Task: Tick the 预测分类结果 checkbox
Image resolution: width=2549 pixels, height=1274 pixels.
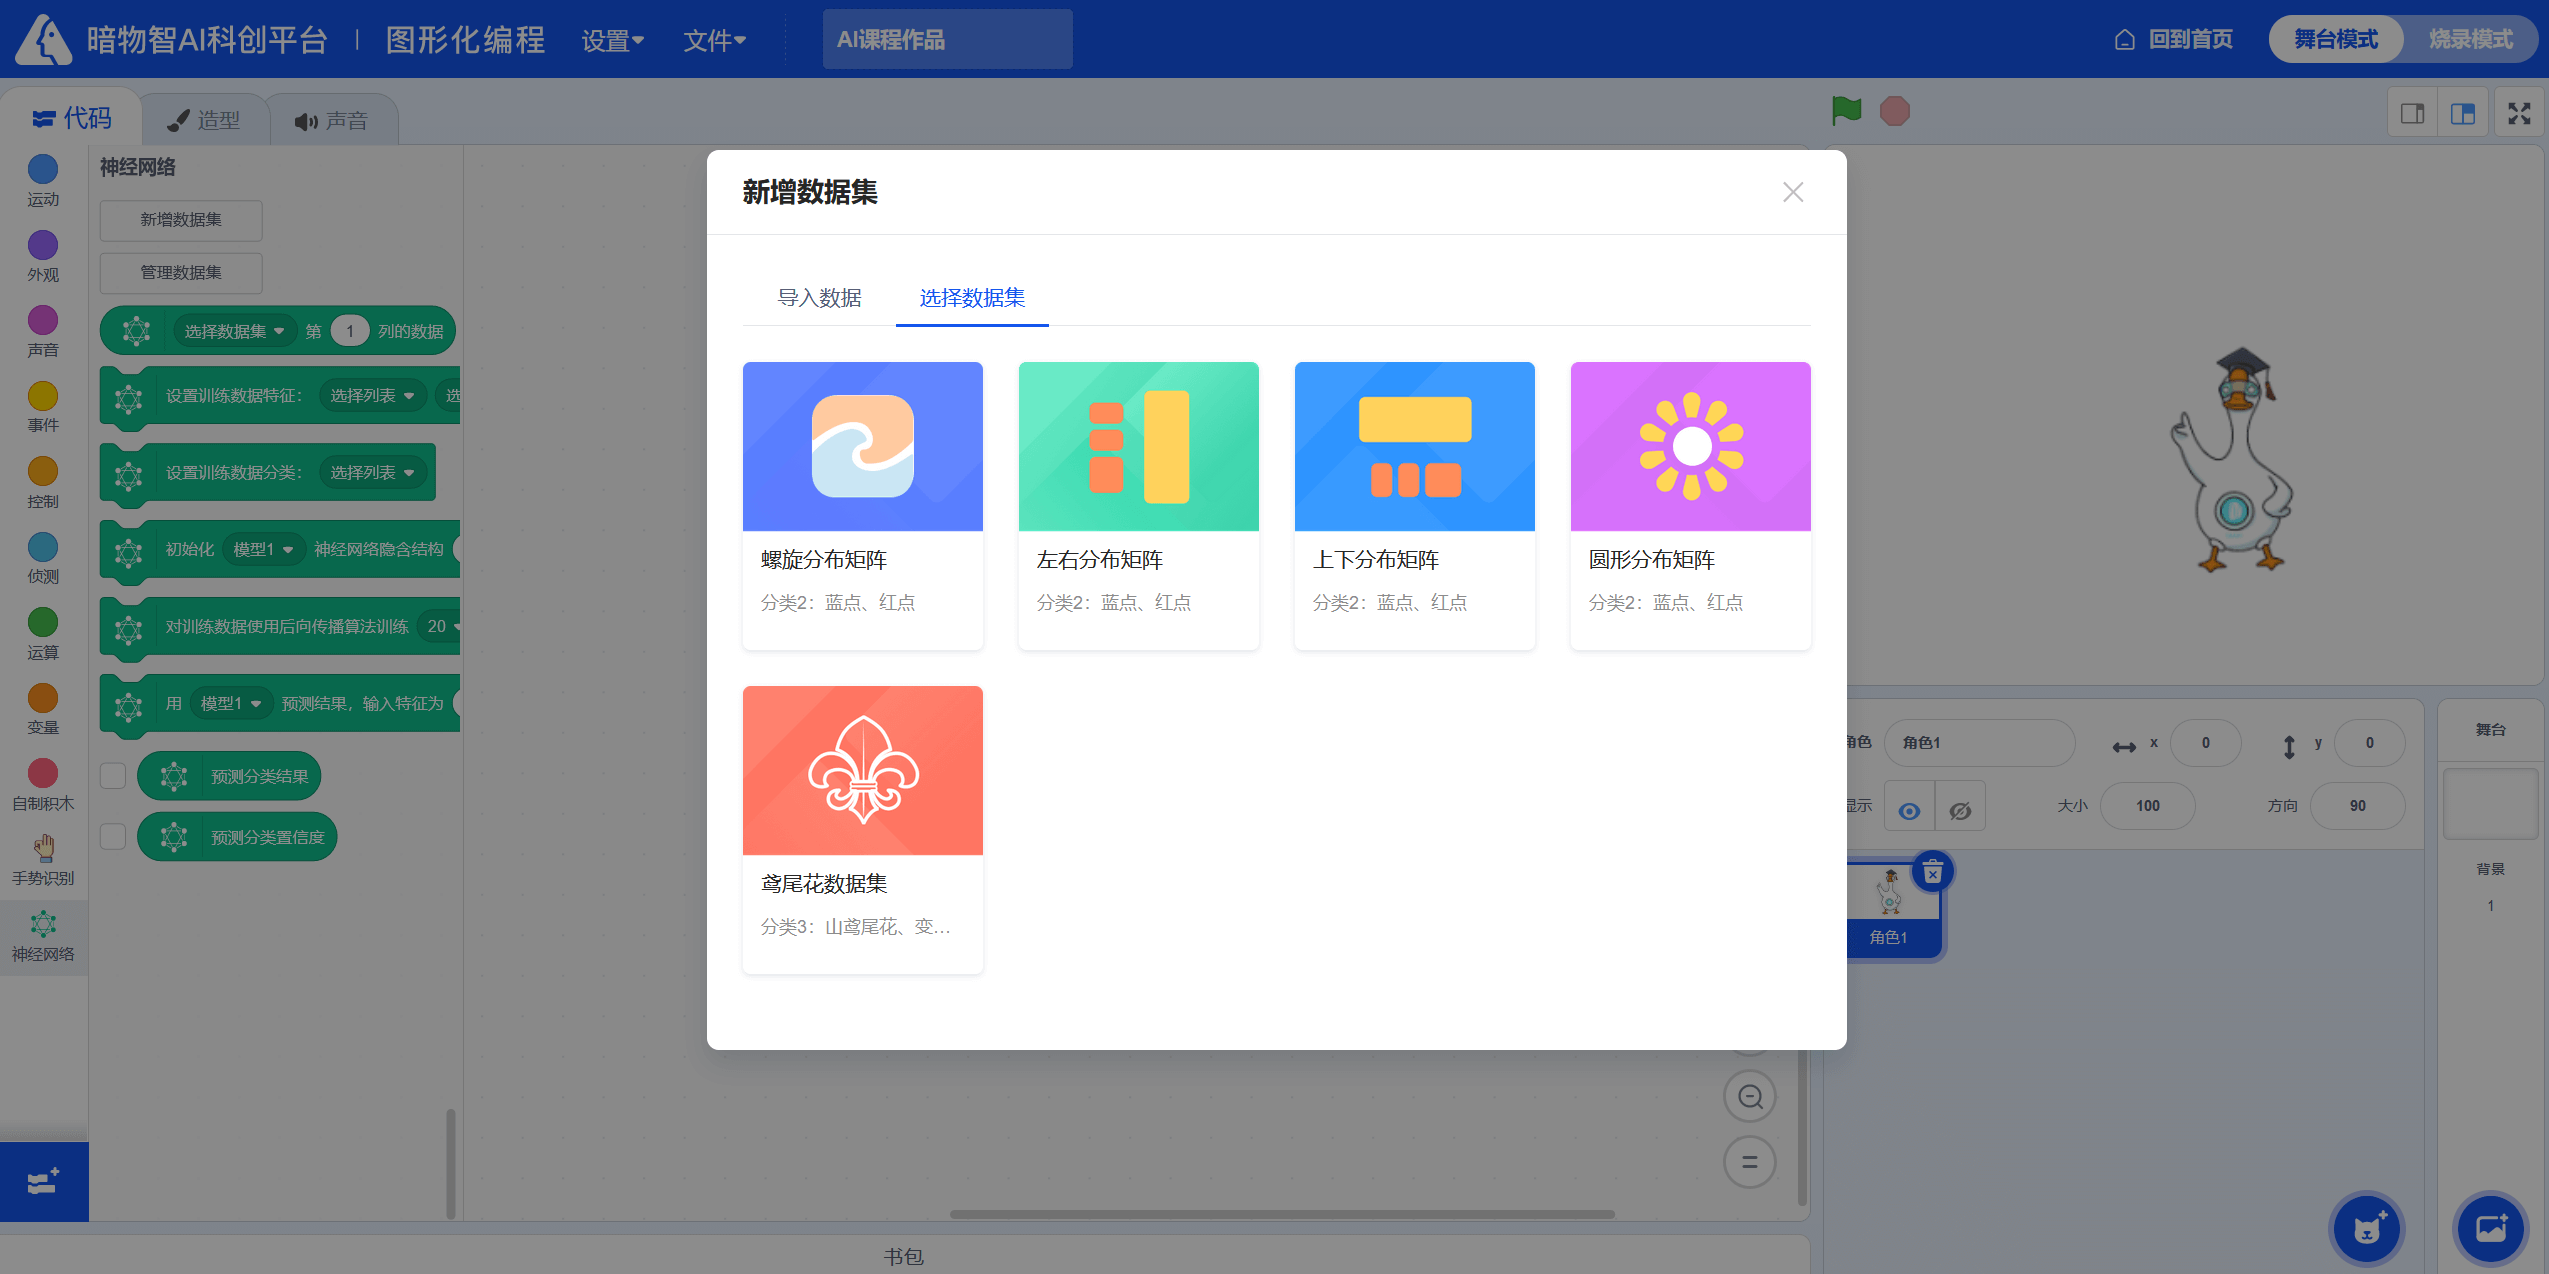Action: tap(113, 776)
